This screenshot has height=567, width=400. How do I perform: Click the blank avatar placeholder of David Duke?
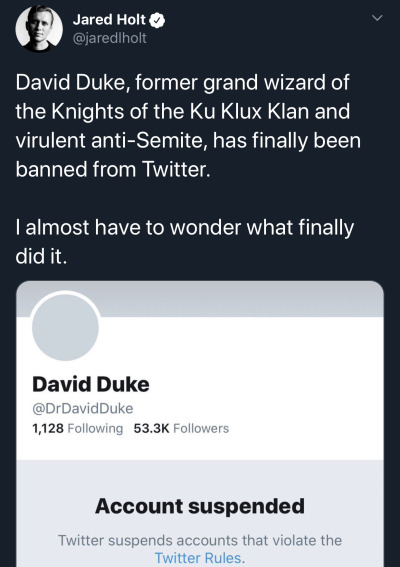click(x=65, y=327)
